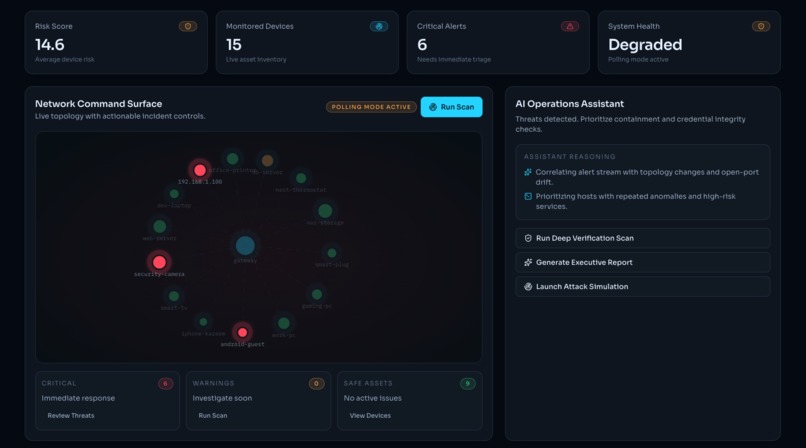806x448 pixels.
Task: Click the icon beside Launch Attack Simulation
Action: (x=528, y=287)
